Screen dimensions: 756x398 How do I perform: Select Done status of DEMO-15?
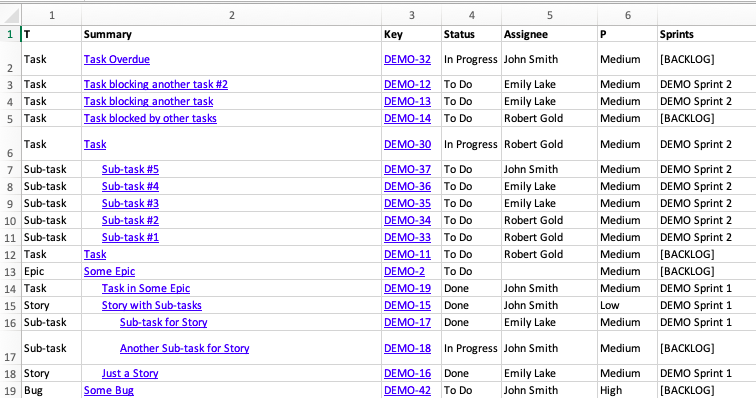(472, 305)
